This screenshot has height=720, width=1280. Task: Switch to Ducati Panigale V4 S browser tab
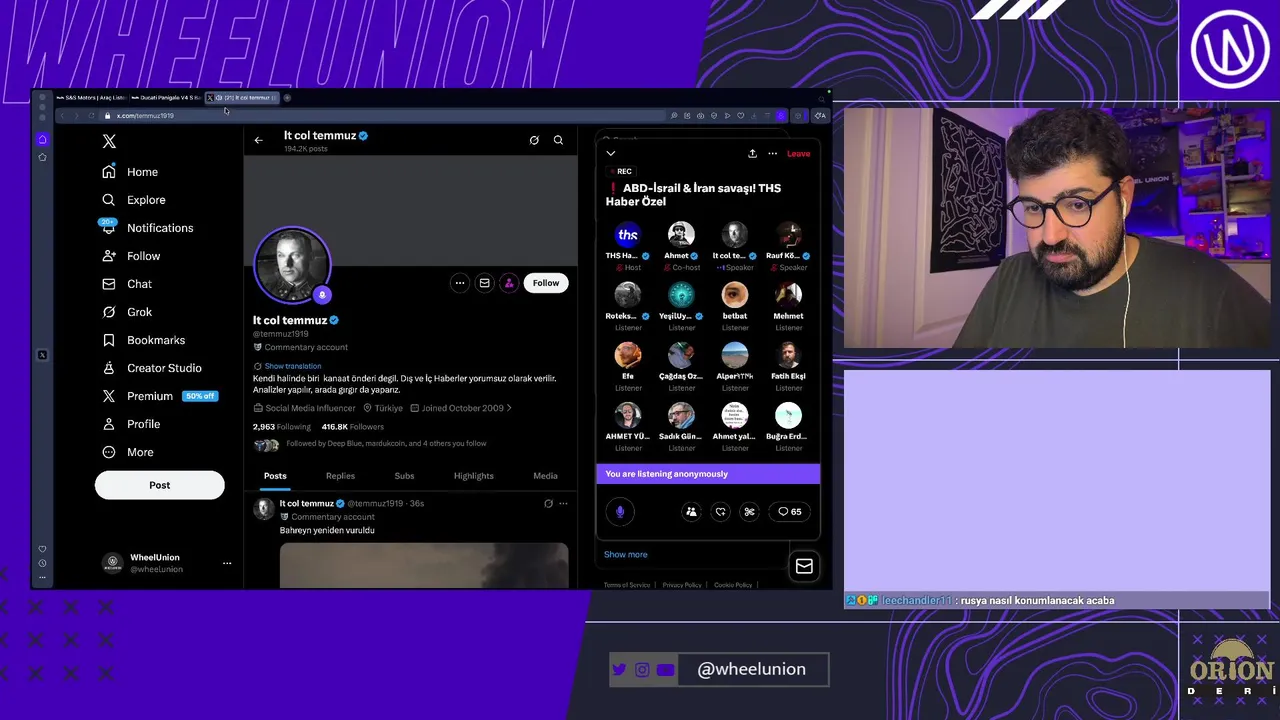tap(166, 98)
